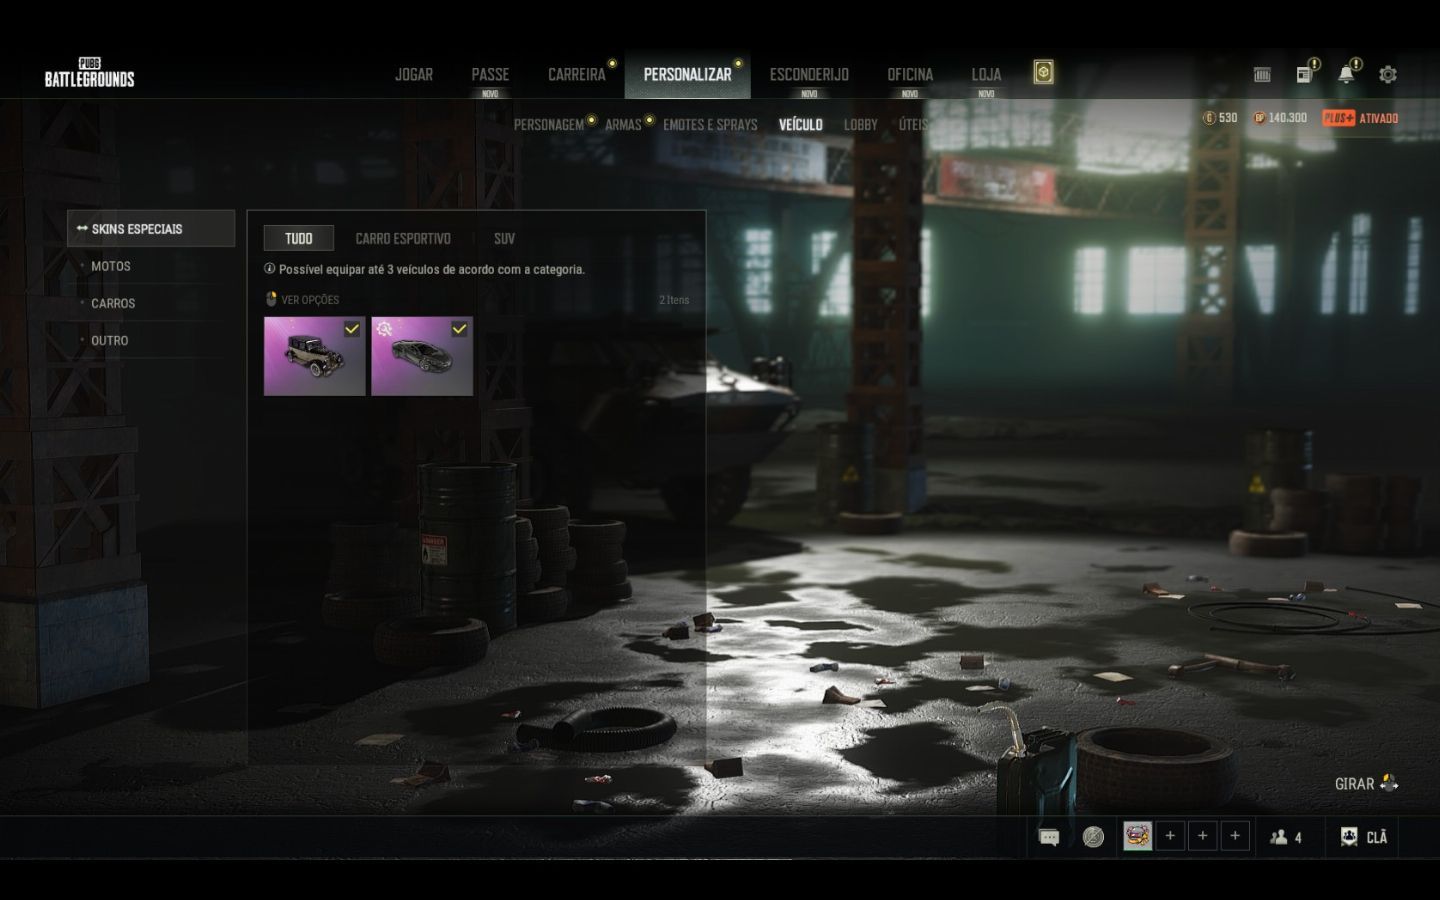
Task: Open the CARREIRA tab
Action: coord(577,74)
